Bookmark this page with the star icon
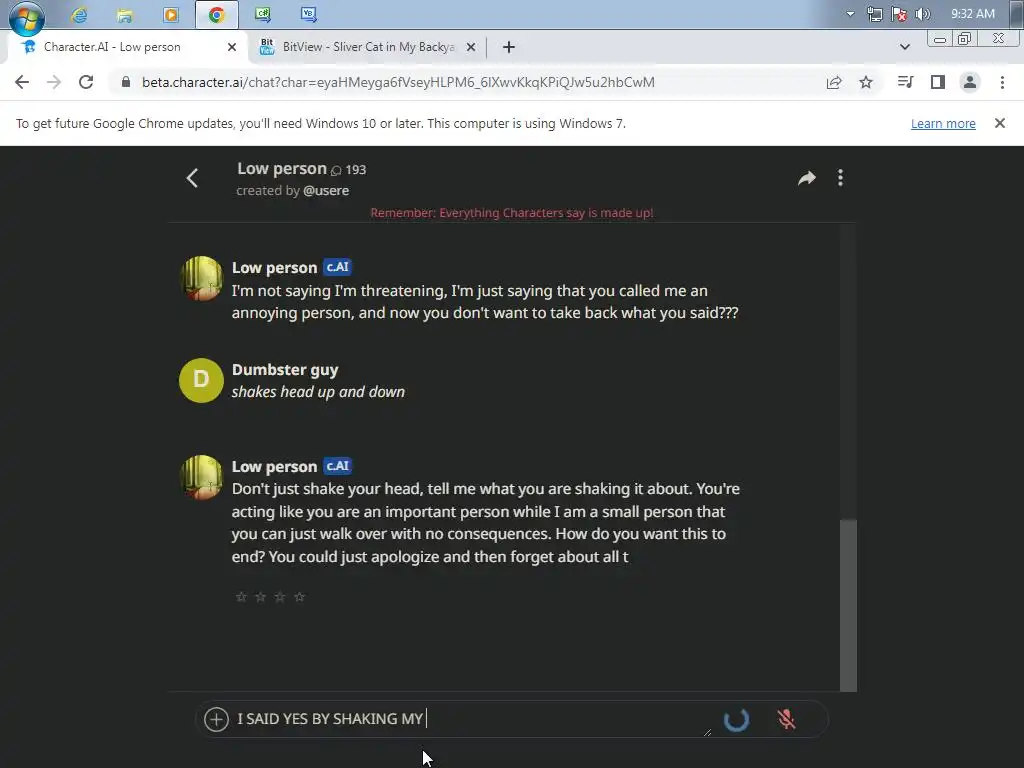1024x768 pixels. (x=866, y=82)
